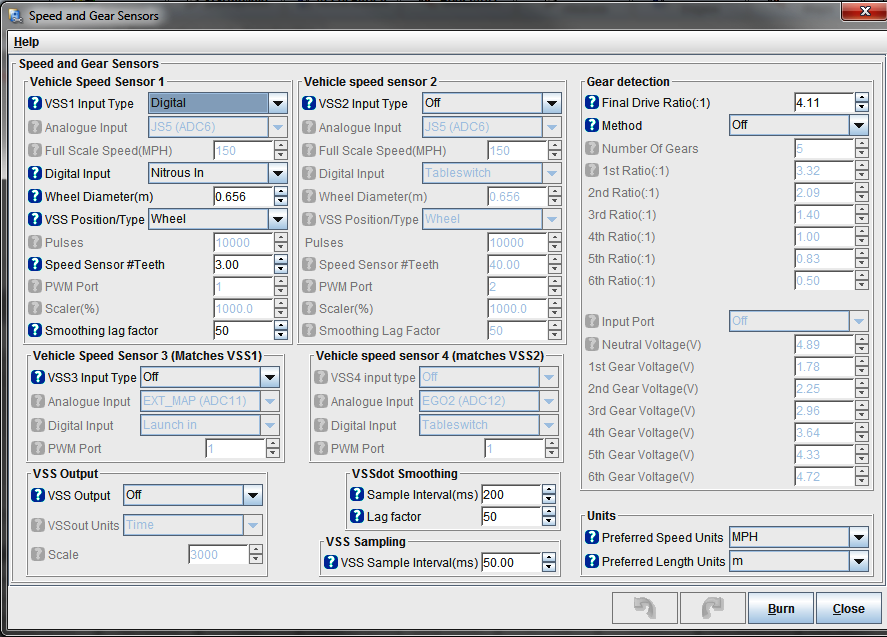Click help icon for Final Drive Ratio
Image resolution: width=887 pixels, height=637 pixels.
[592, 103]
